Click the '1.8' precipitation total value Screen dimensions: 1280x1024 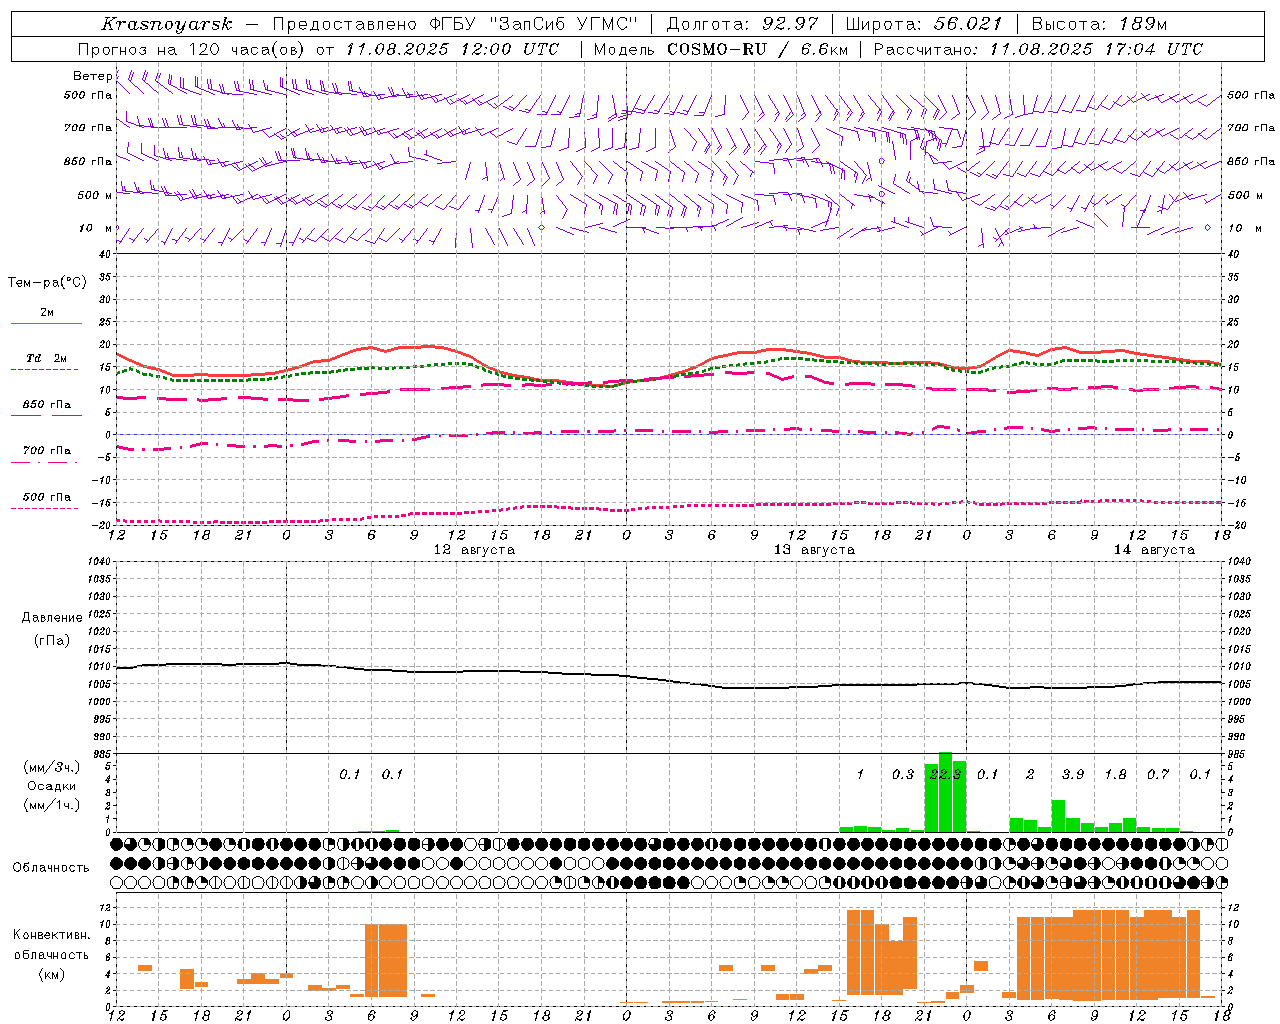coord(1115,774)
